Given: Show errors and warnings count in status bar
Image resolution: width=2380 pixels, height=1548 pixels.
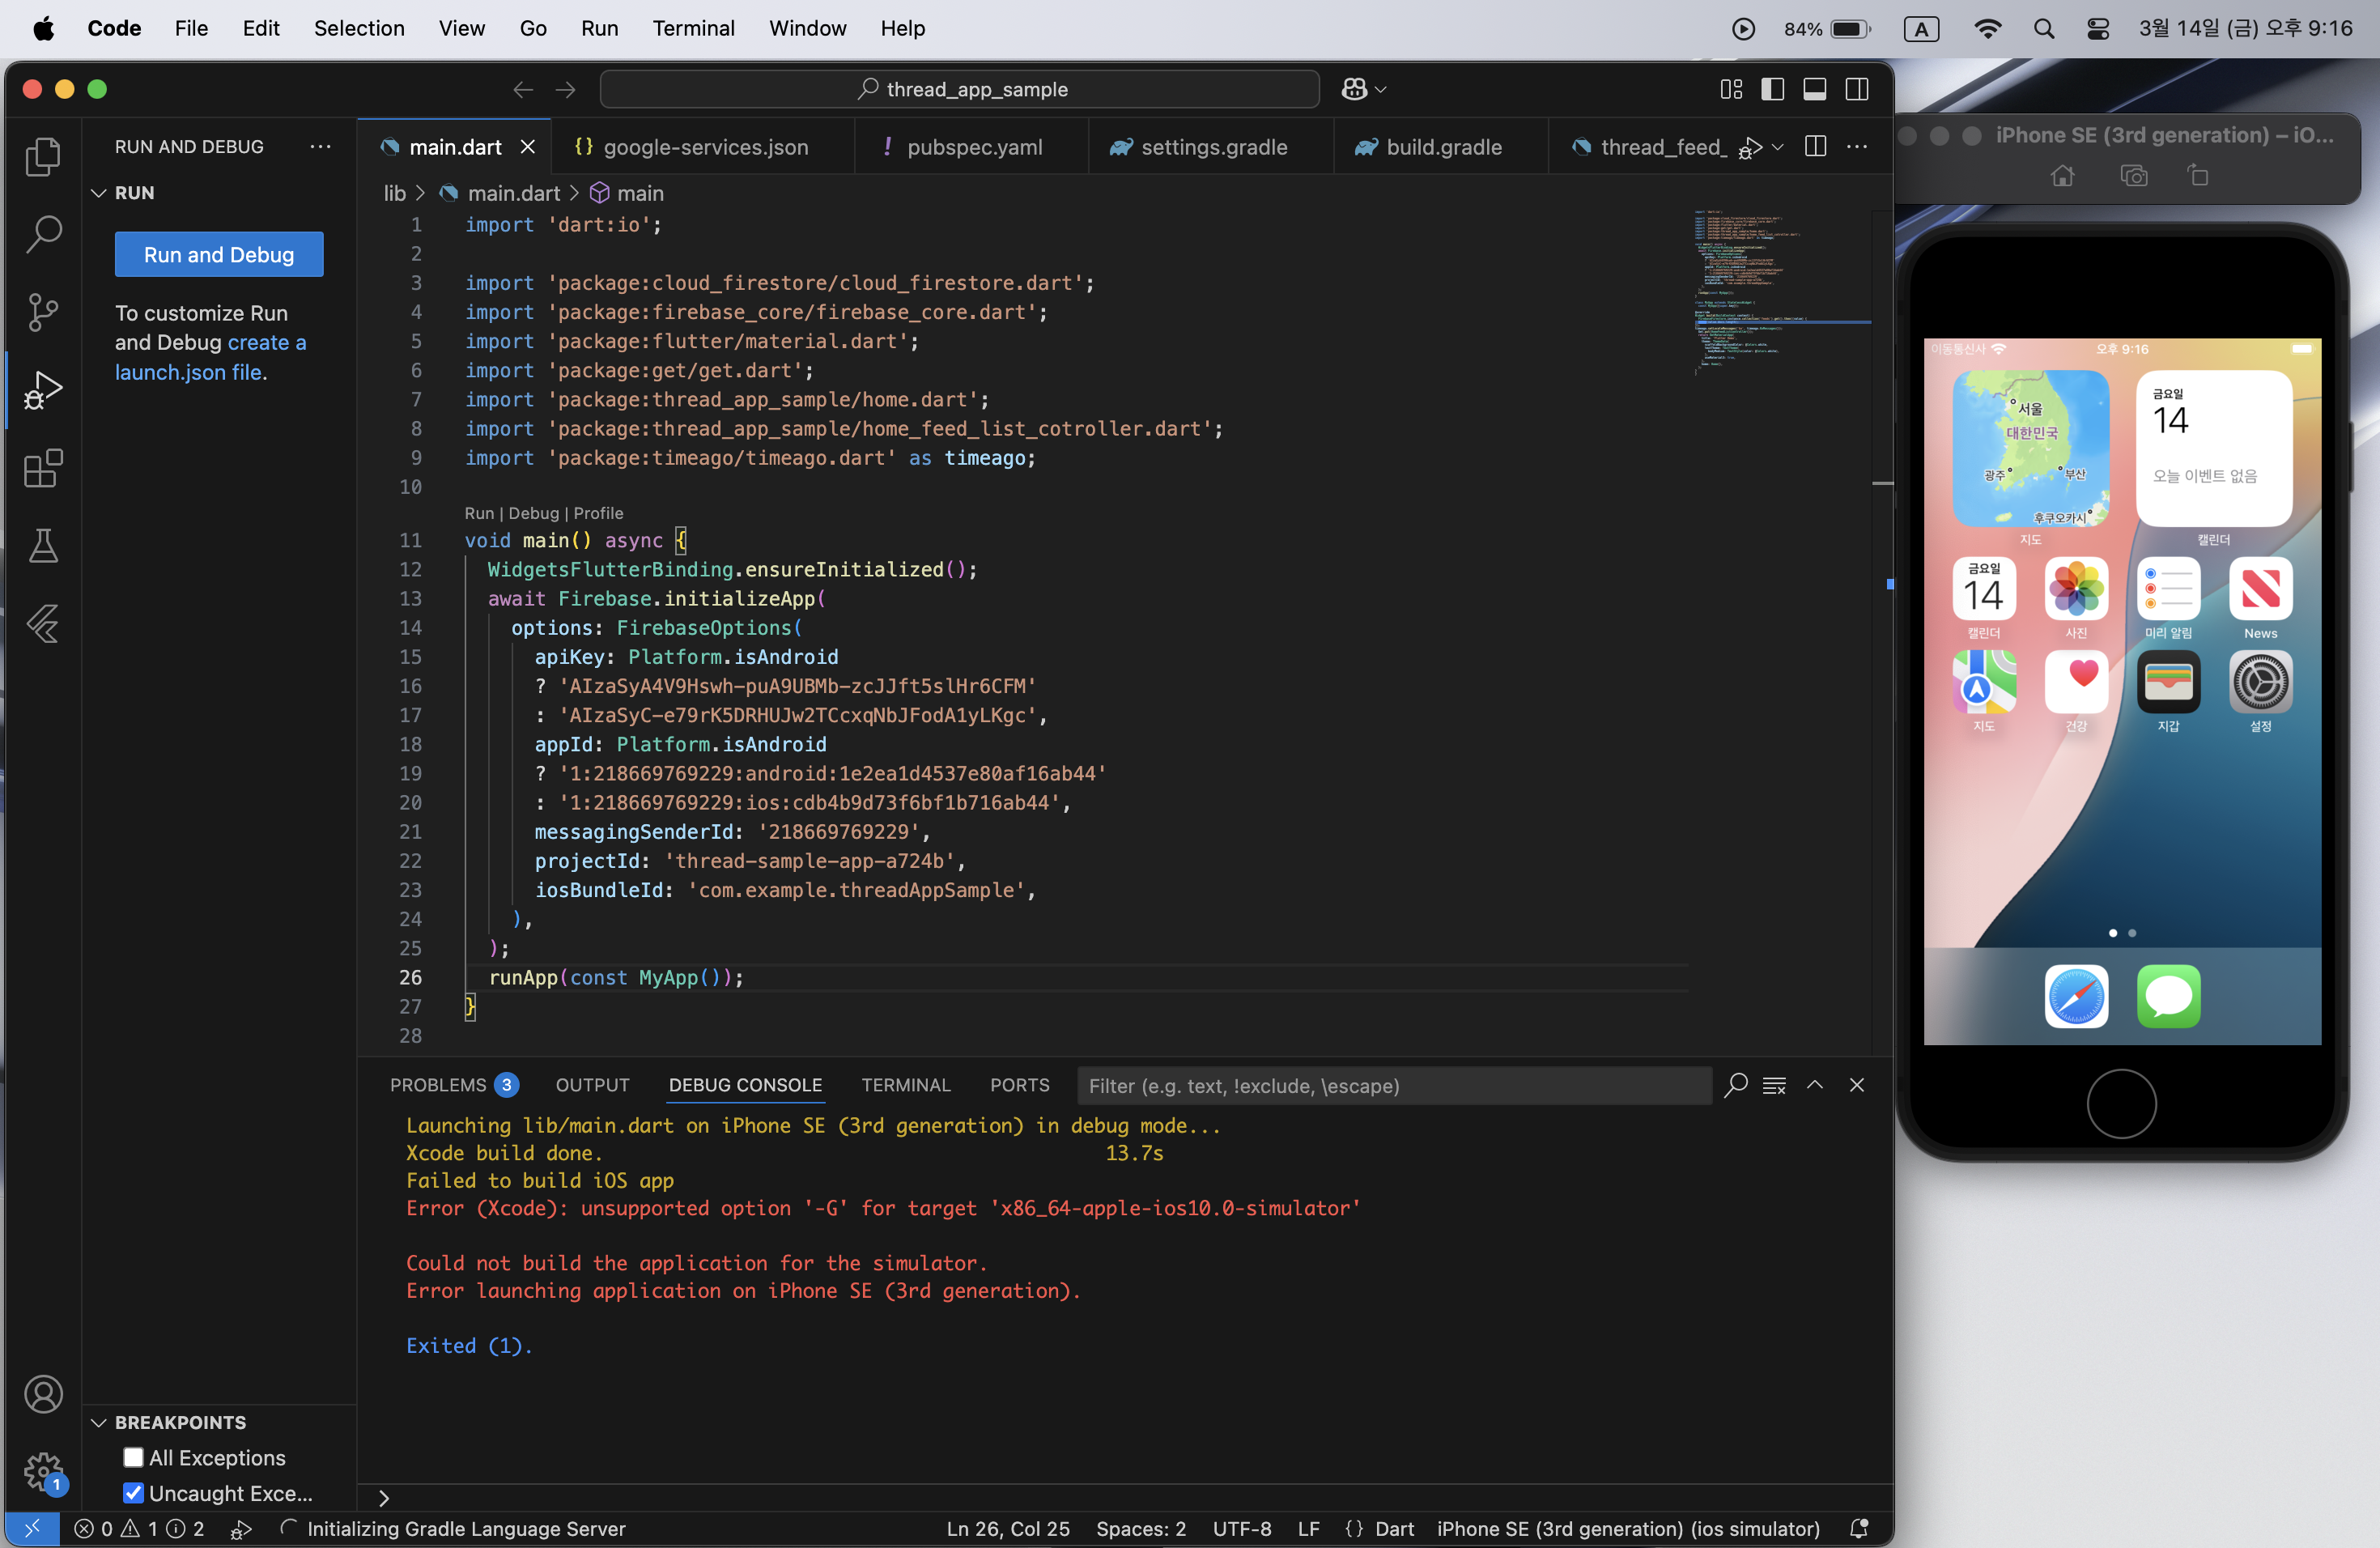Looking at the screenshot, I should point(139,1528).
